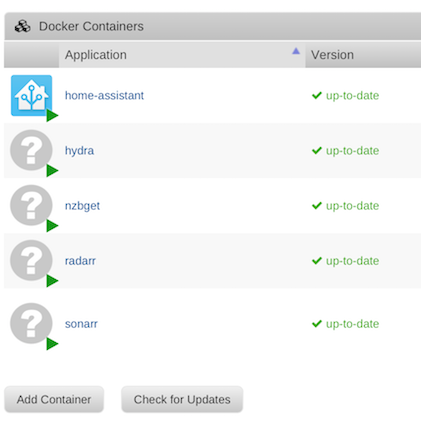This screenshot has height=432, width=421.
Task: Click the radarr placeholder icon
Action: tap(31, 260)
